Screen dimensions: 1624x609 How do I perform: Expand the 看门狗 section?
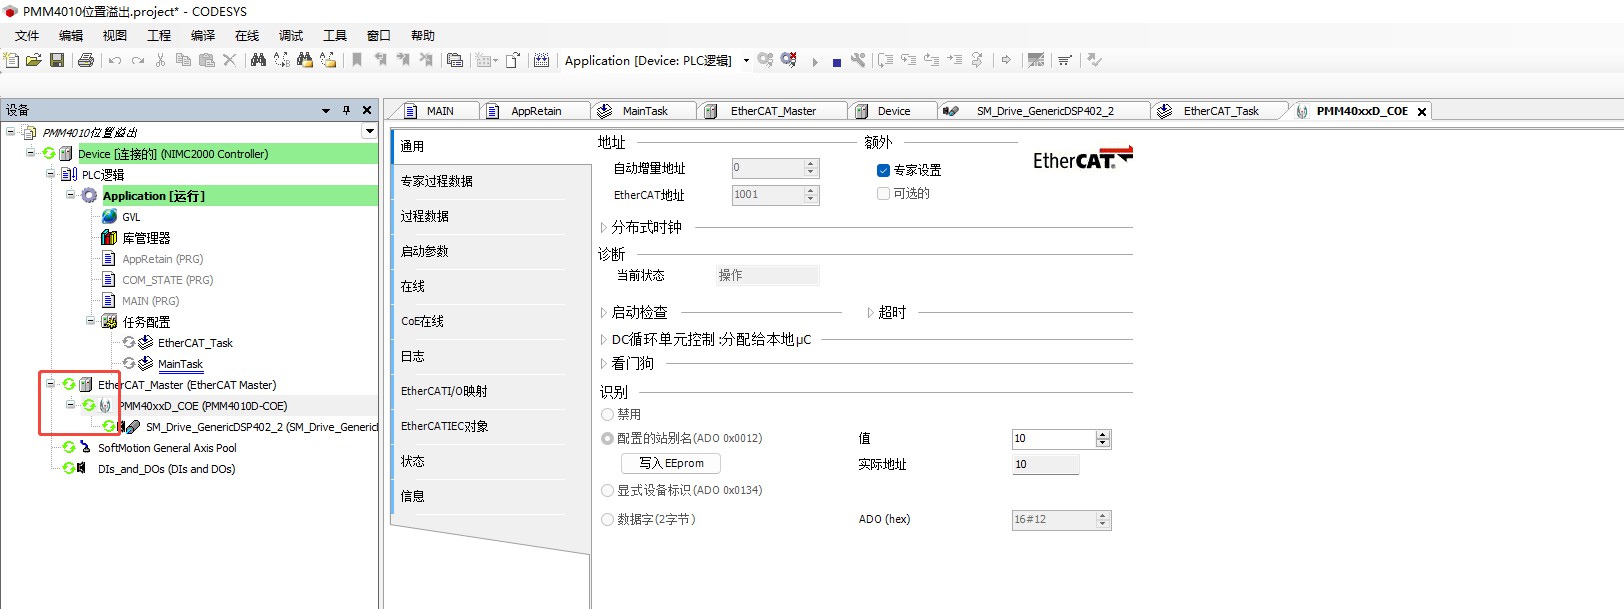click(x=604, y=363)
